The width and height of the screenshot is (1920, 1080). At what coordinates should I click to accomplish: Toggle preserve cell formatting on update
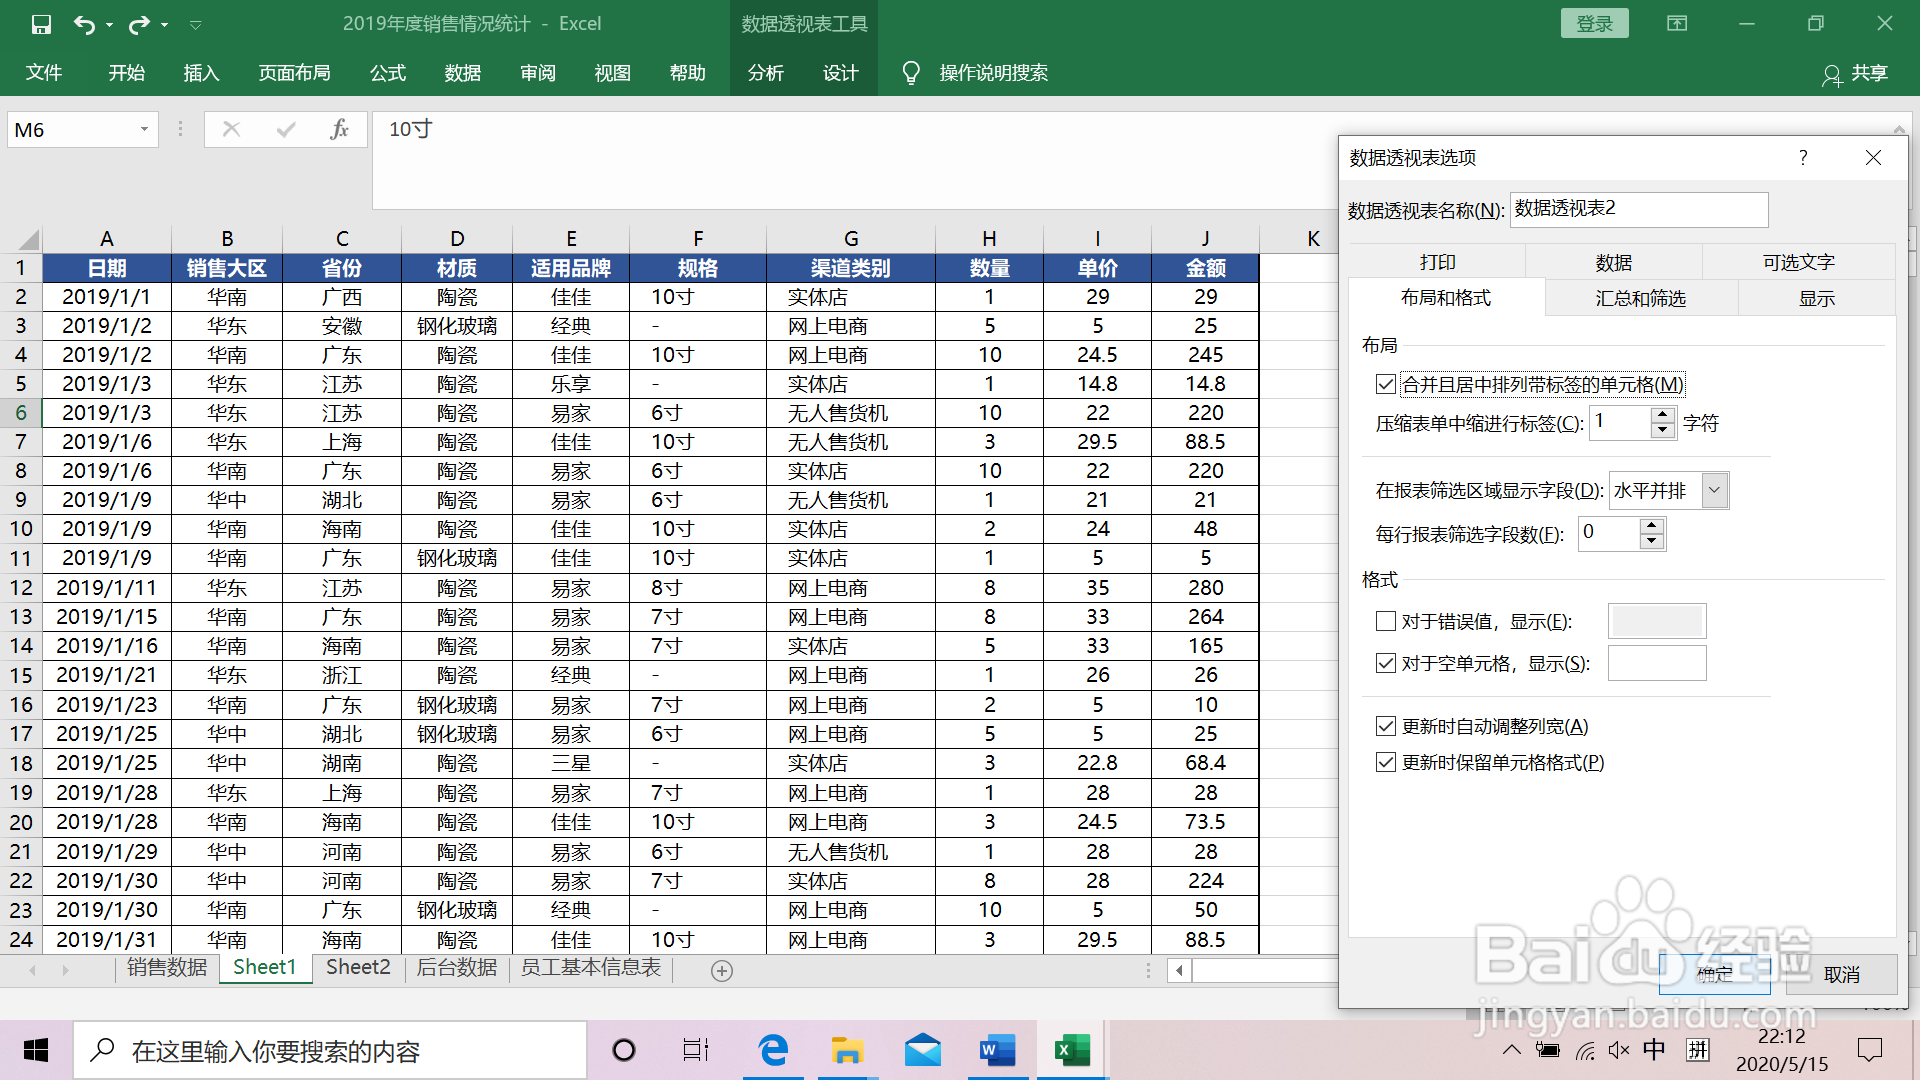point(1386,762)
